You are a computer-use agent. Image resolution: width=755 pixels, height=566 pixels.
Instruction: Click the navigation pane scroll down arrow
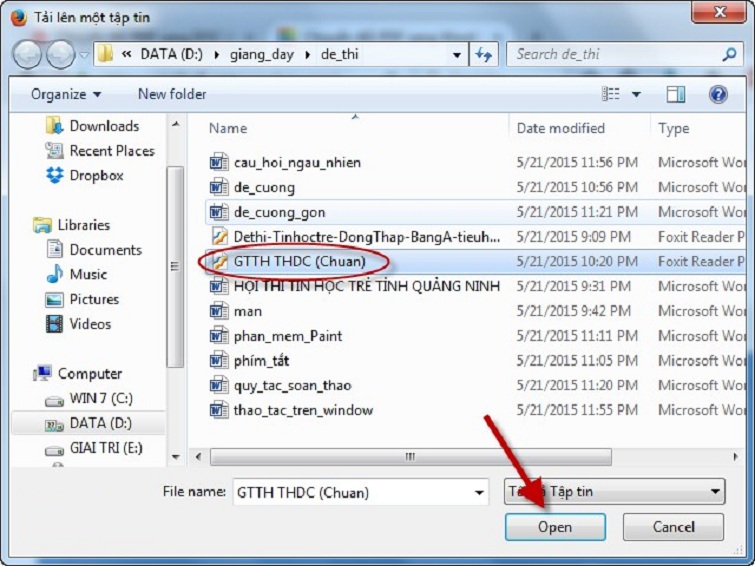click(176, 457)
